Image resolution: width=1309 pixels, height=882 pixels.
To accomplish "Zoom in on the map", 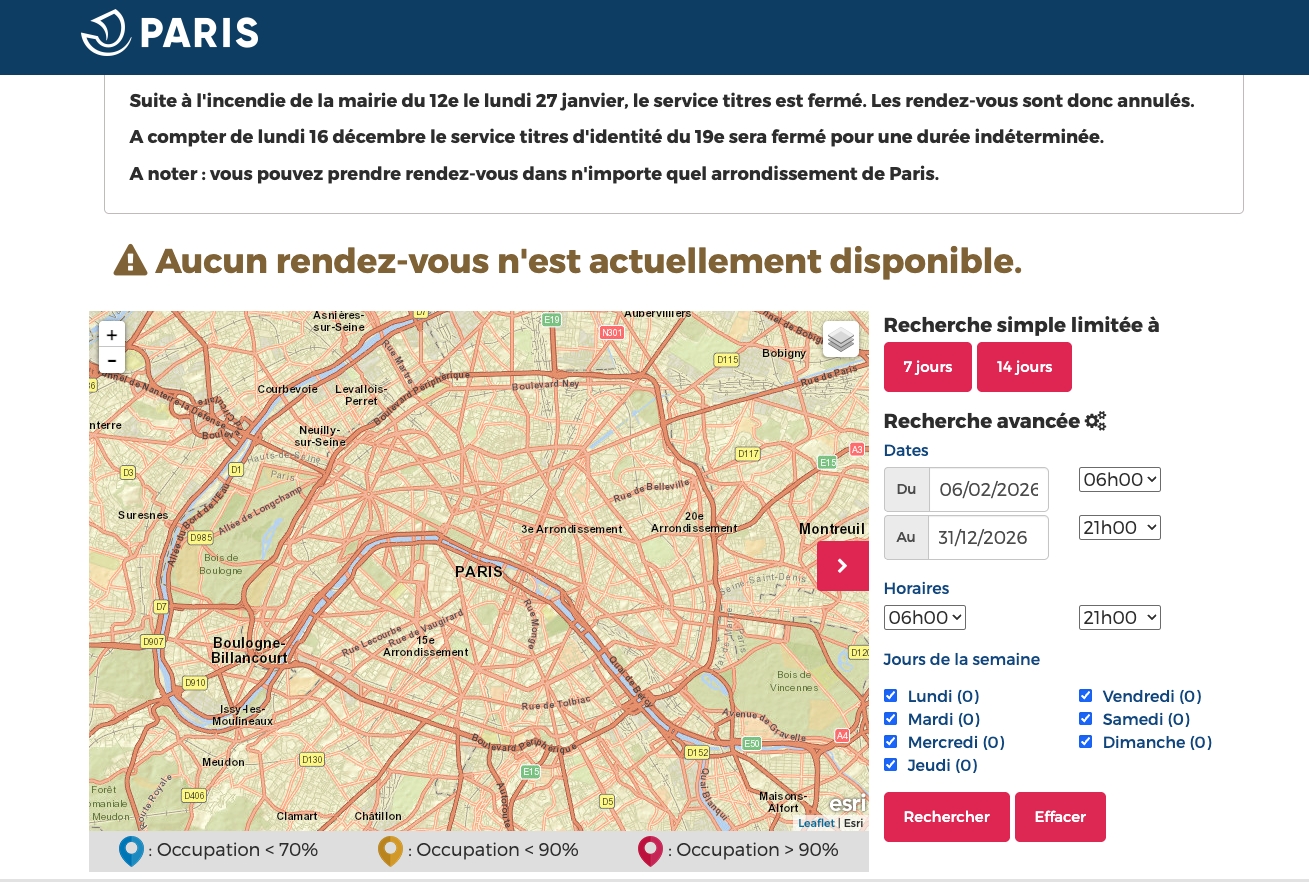I will [x=112, y=334].
